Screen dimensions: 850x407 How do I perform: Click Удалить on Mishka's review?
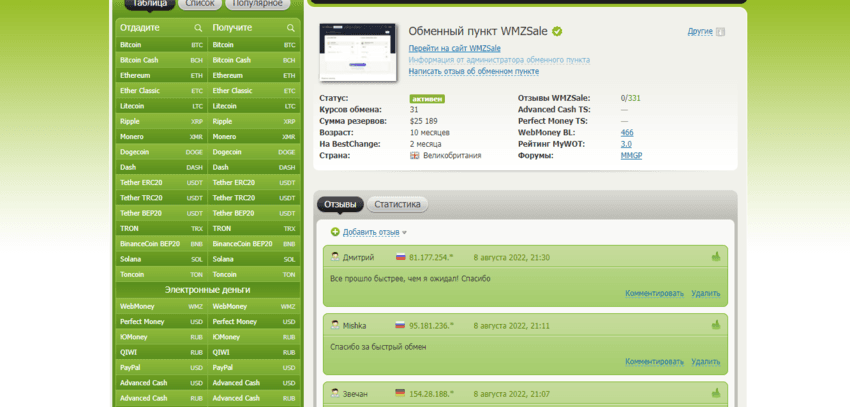(705, 361)
